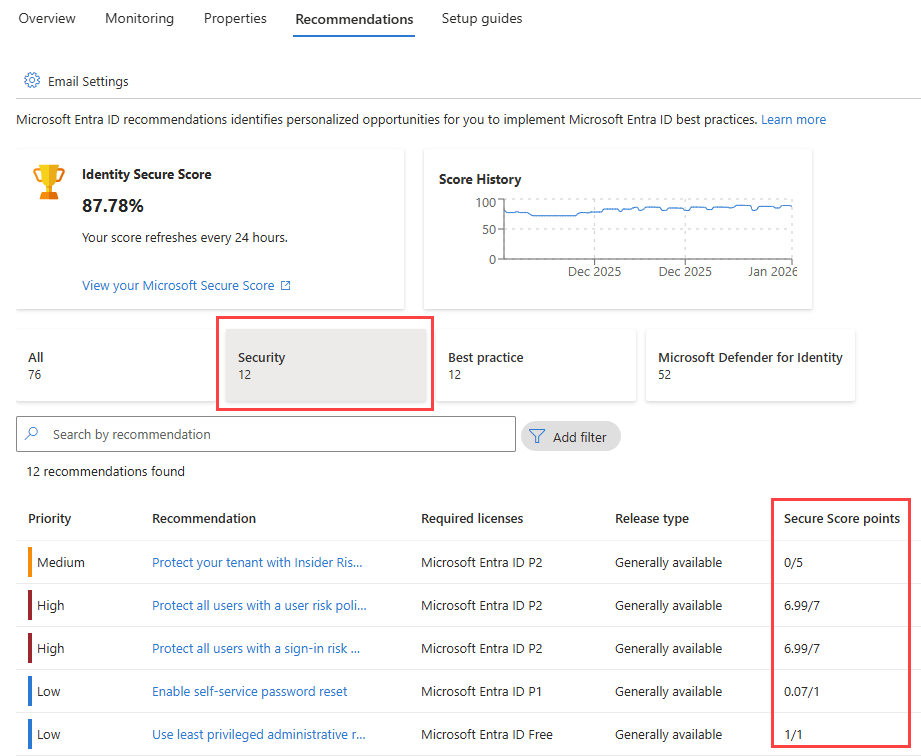Click 'Your score refreshes every 24 hours' text
Image resolution: width=921 pixels, height=756 pixels.
[184, 237]
